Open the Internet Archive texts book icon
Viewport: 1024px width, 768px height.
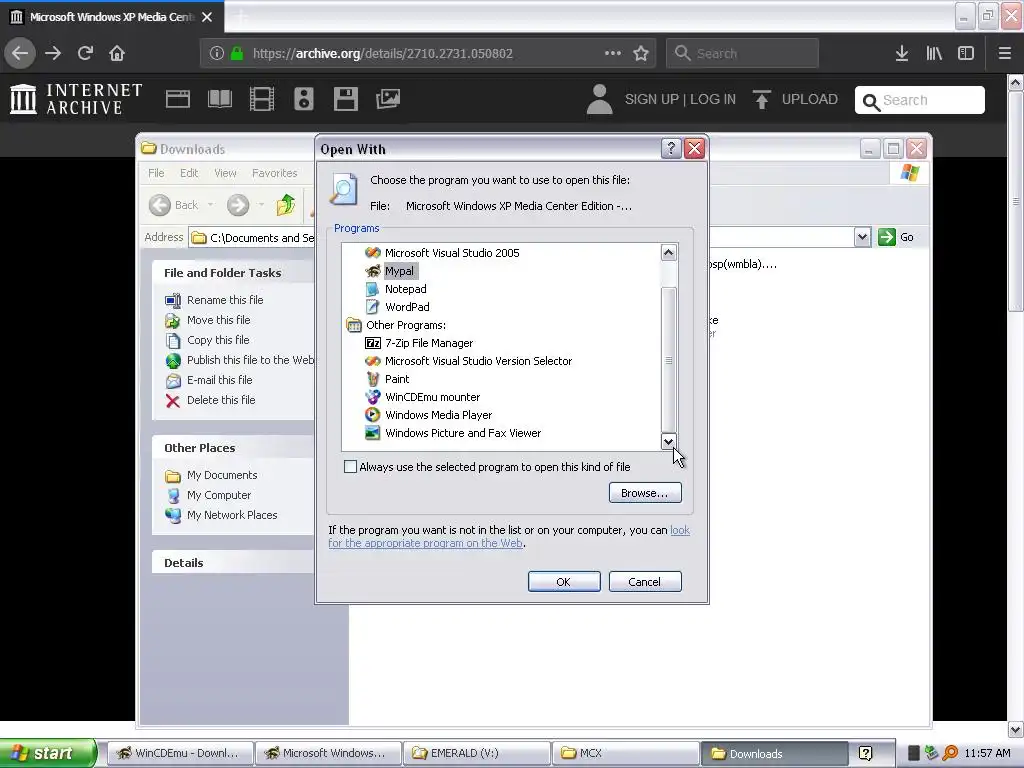point(219,99)
